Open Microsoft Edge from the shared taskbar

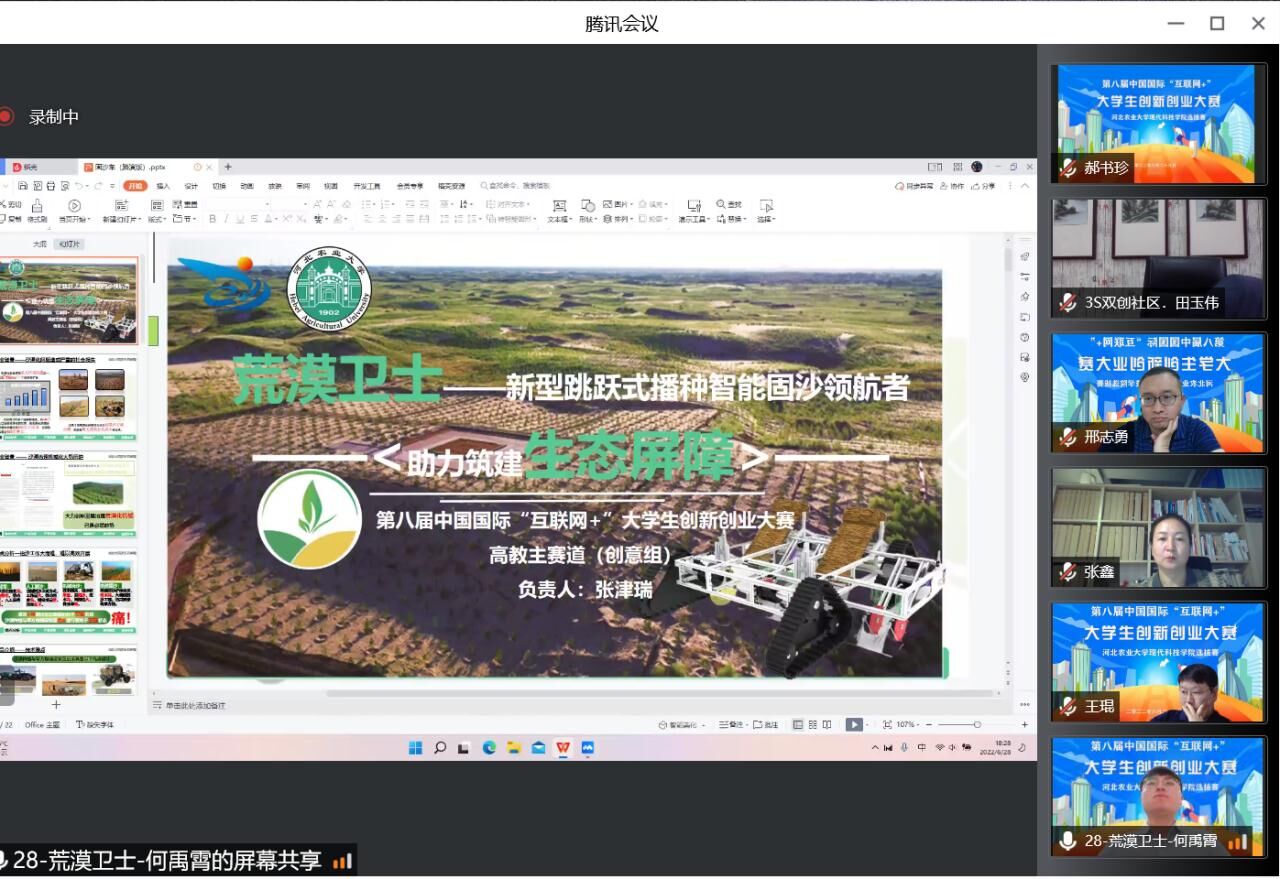(489, 747)
